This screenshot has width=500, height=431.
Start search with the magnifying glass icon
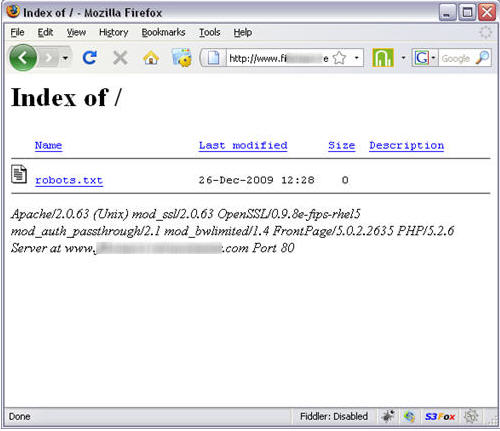coord(482,58)
